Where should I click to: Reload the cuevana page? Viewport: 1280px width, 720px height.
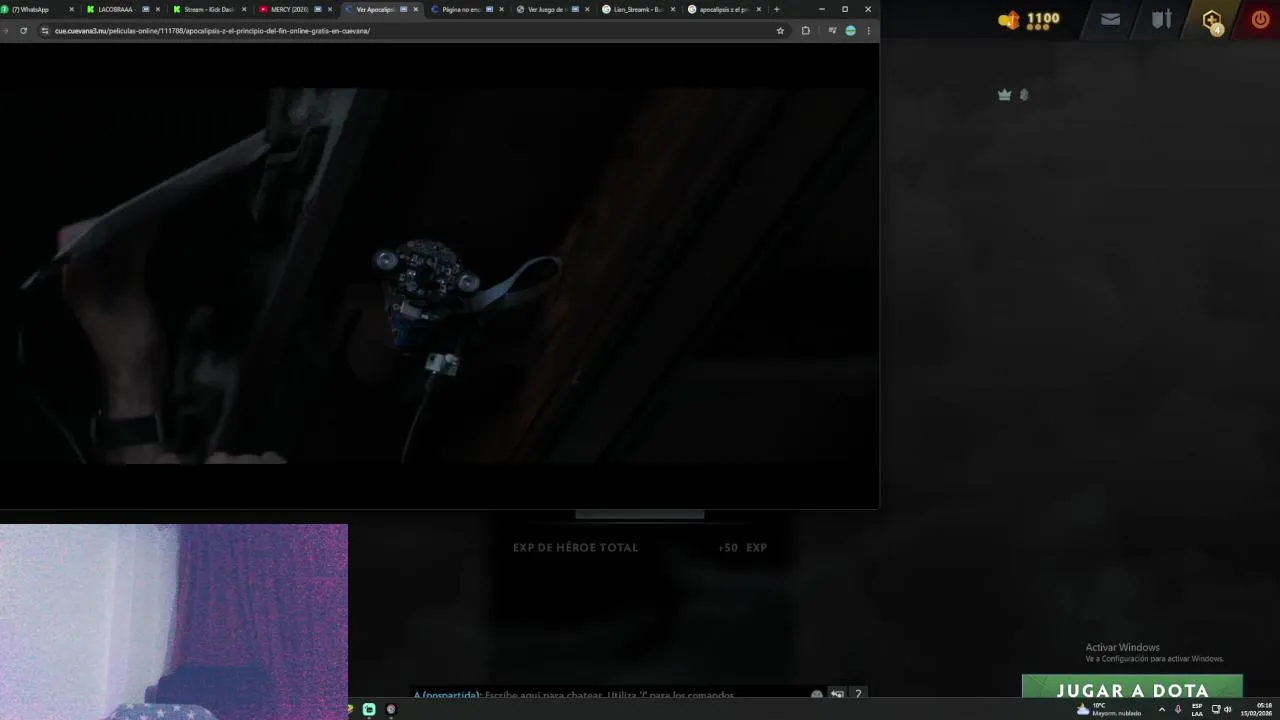[23, 31]
